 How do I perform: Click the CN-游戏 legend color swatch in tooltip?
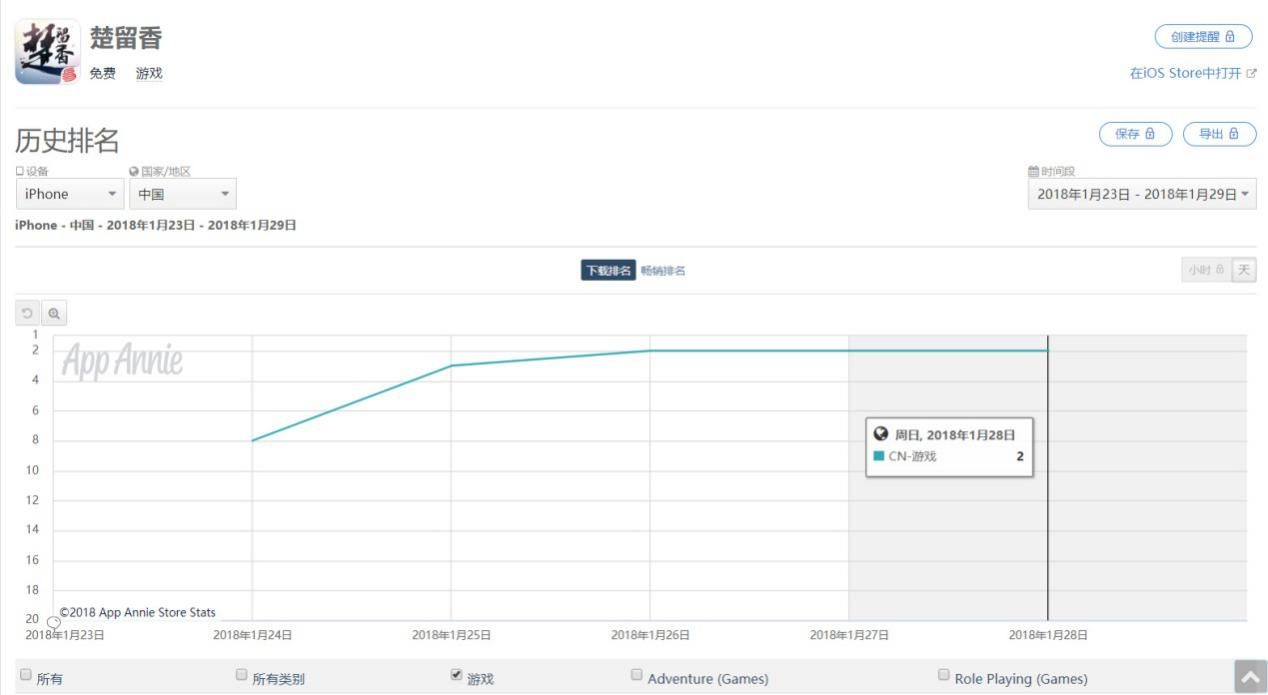879,456
